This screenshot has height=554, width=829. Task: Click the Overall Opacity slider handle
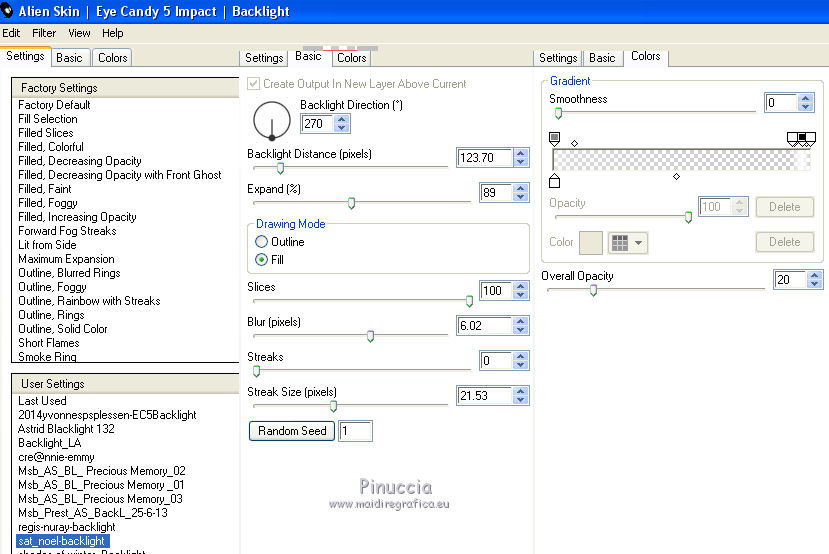coord(593,290)
